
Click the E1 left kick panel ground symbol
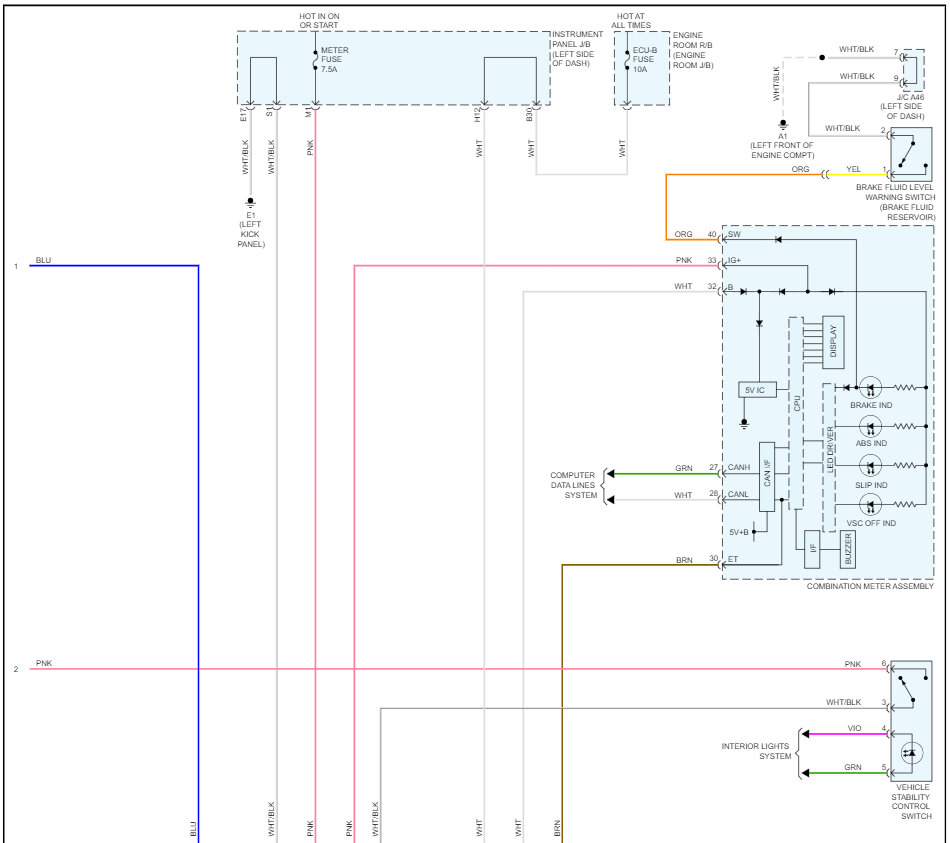pyautogui.click(x=250, y=202)
